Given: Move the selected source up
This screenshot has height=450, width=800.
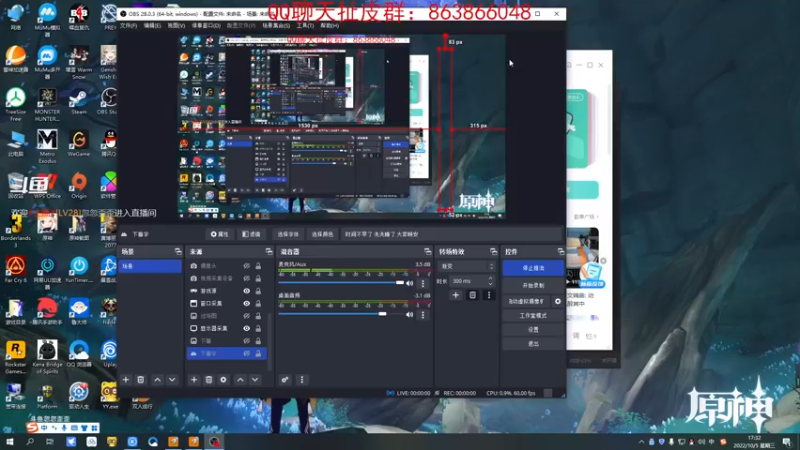Looking at the screenshot, I should coord(240,380).
